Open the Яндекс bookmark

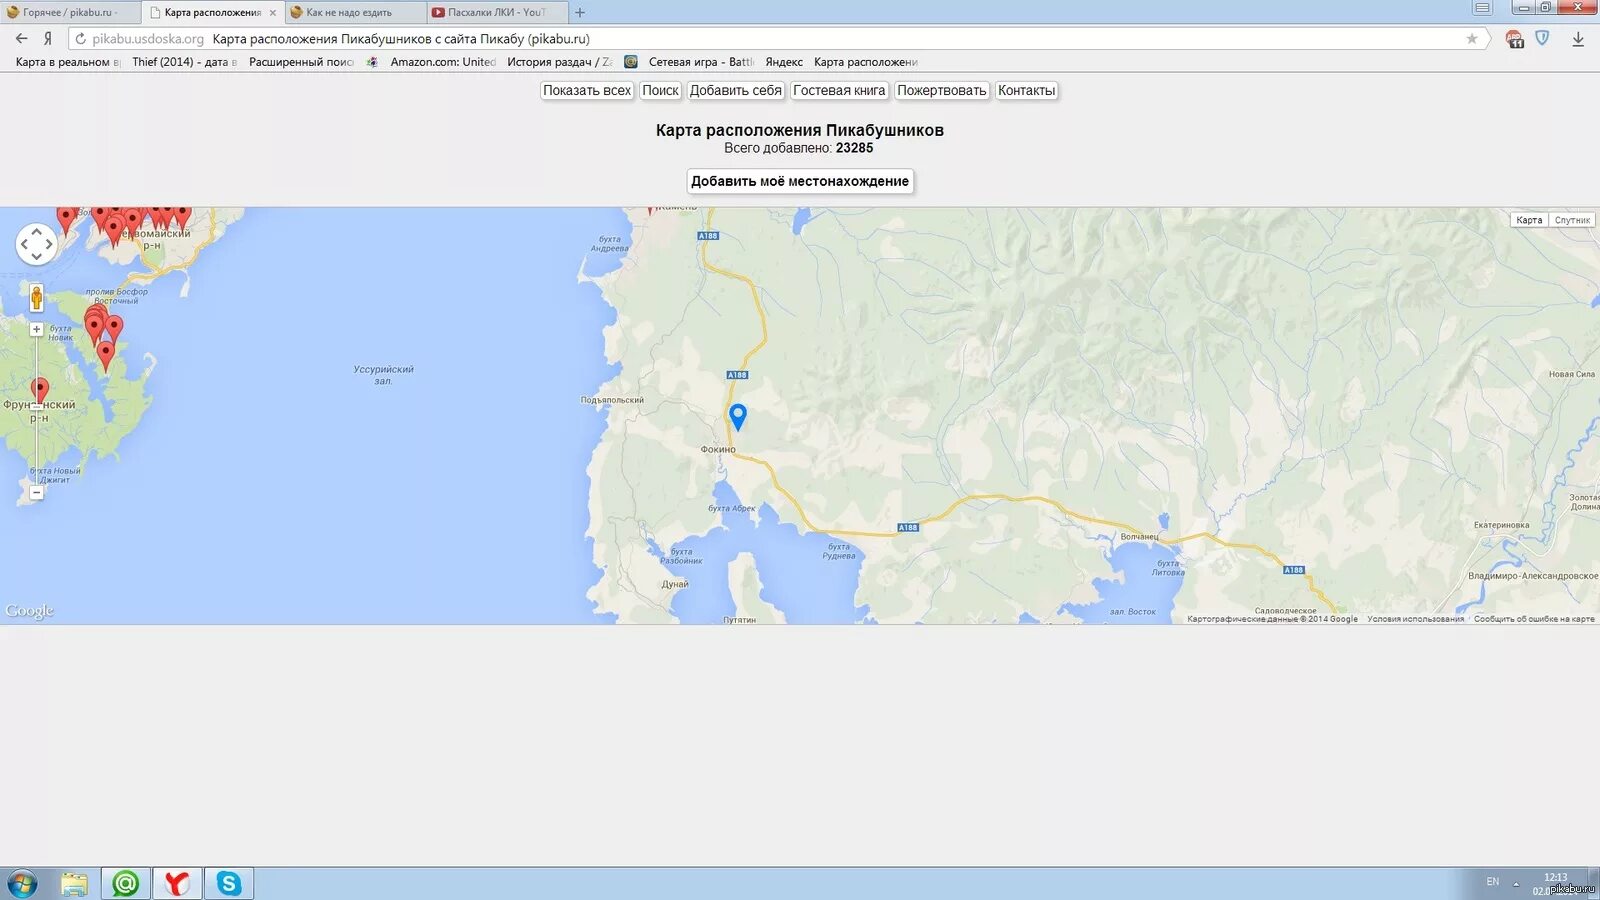(784, 62)
